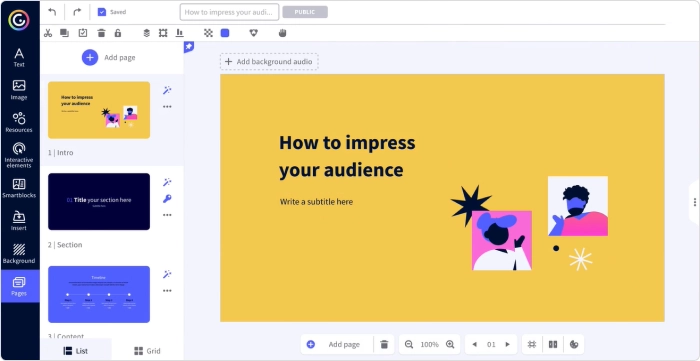Open Interactive elements panel

pyautogui.click(x=19, y=155)
